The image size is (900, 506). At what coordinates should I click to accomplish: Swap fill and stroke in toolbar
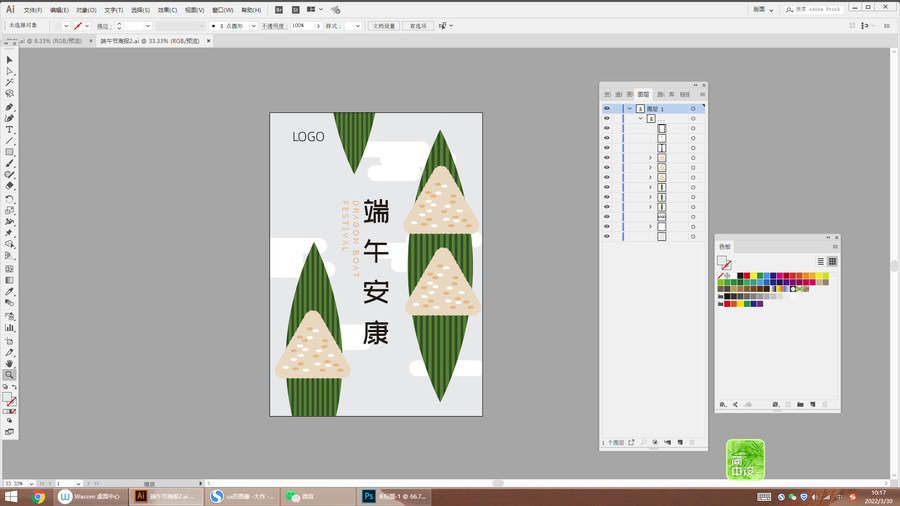pyautogui.click(x=14, y=387)
